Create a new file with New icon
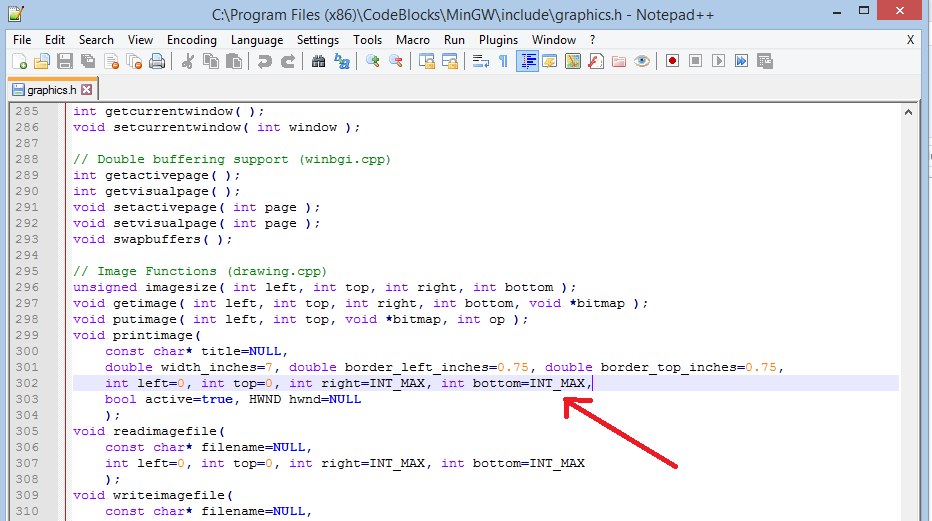Image resolution: width=932 pixels, height=521 pixels. tap(19, 61)
